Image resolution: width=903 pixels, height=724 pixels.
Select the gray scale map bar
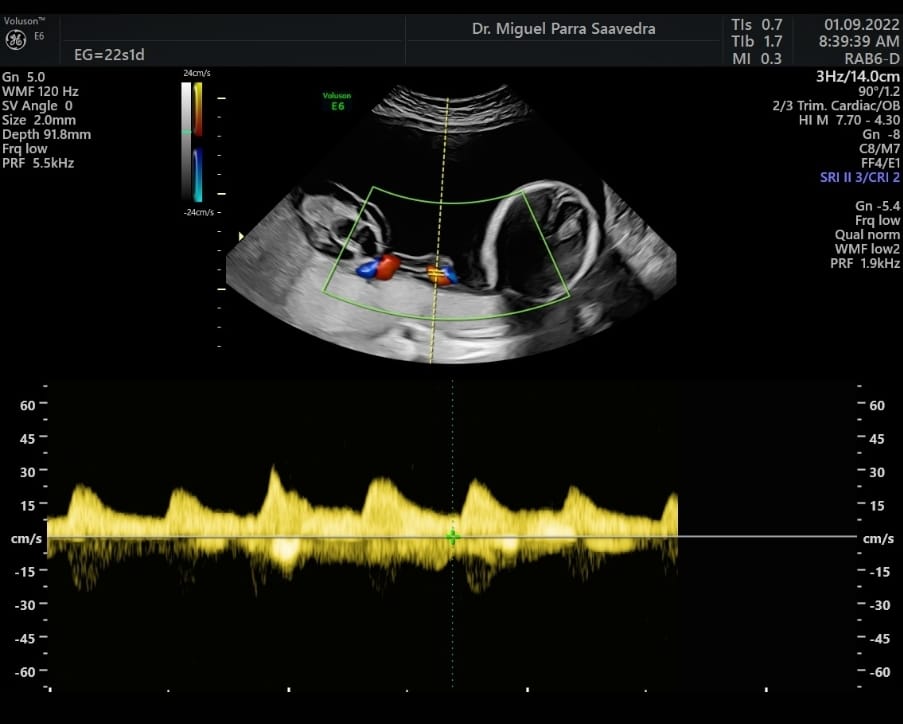(x=186, y=140)
